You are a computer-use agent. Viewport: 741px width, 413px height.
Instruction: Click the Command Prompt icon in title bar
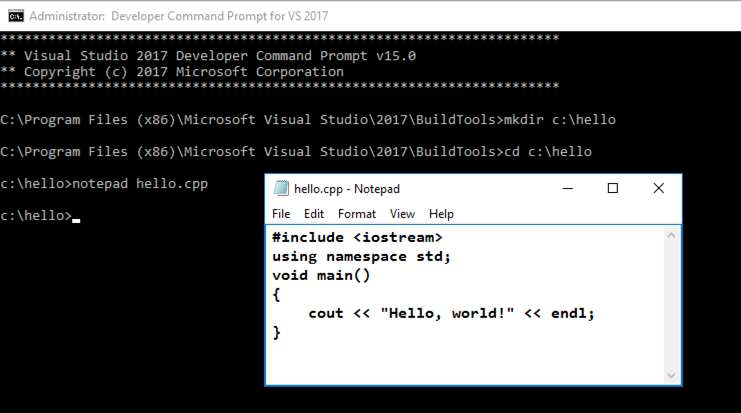pyautogui.click(x=12, y=14)
